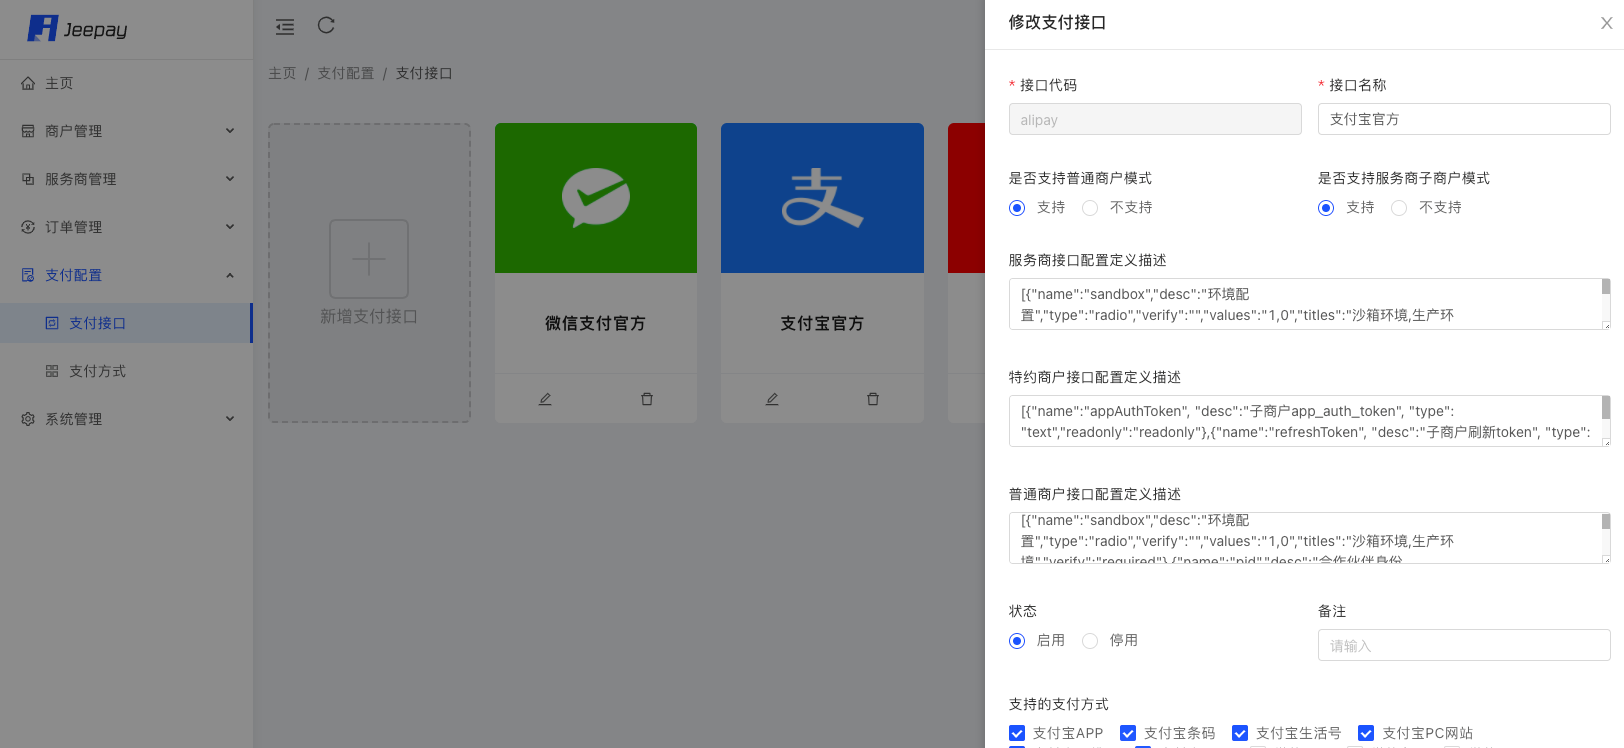Viewport: 1624px width, 748px height.
Task: Set 状态 to 启用
Action: point(1017,641)
